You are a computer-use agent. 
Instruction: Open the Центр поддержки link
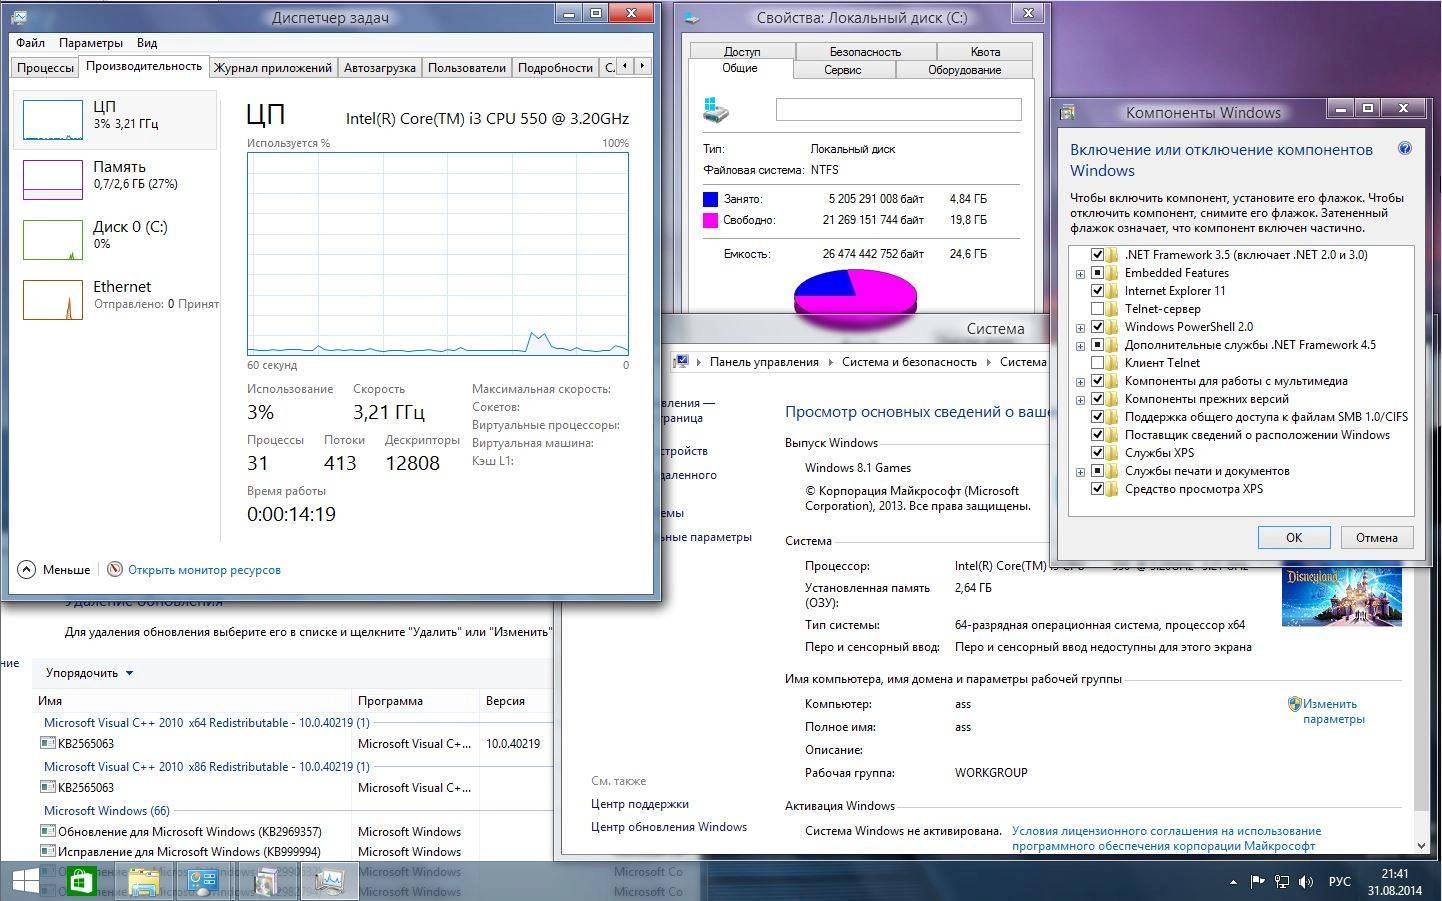639,804
